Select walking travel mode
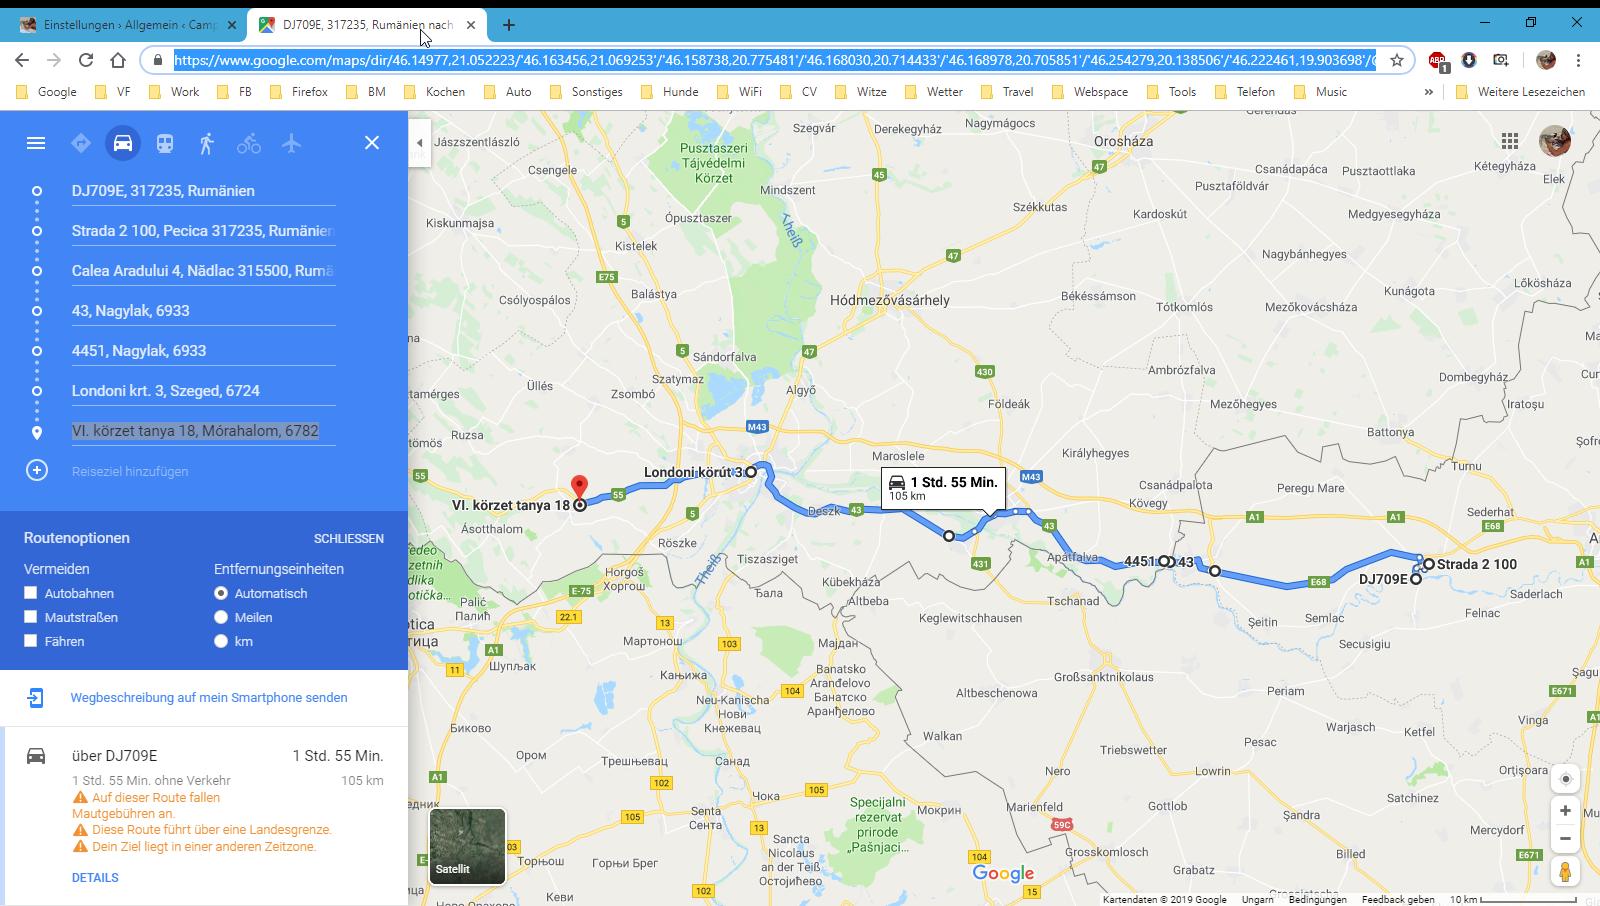The image size is (1600, 906). [x=207, y=143]
